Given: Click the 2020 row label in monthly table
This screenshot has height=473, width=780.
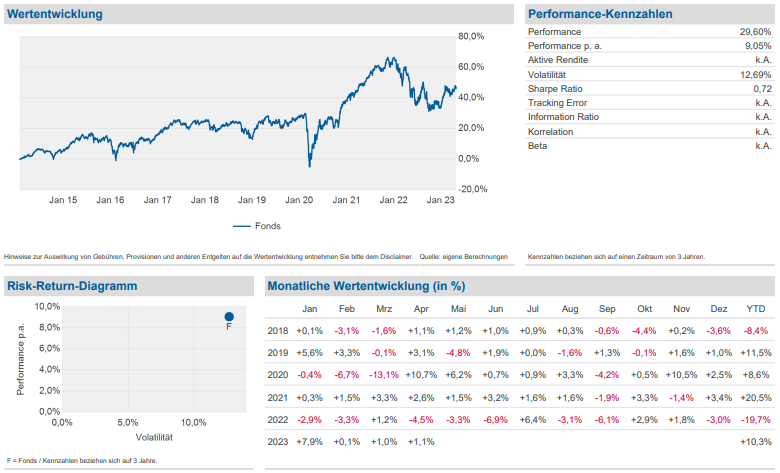Looking at the screenshot, I should [x=278, y=375].
